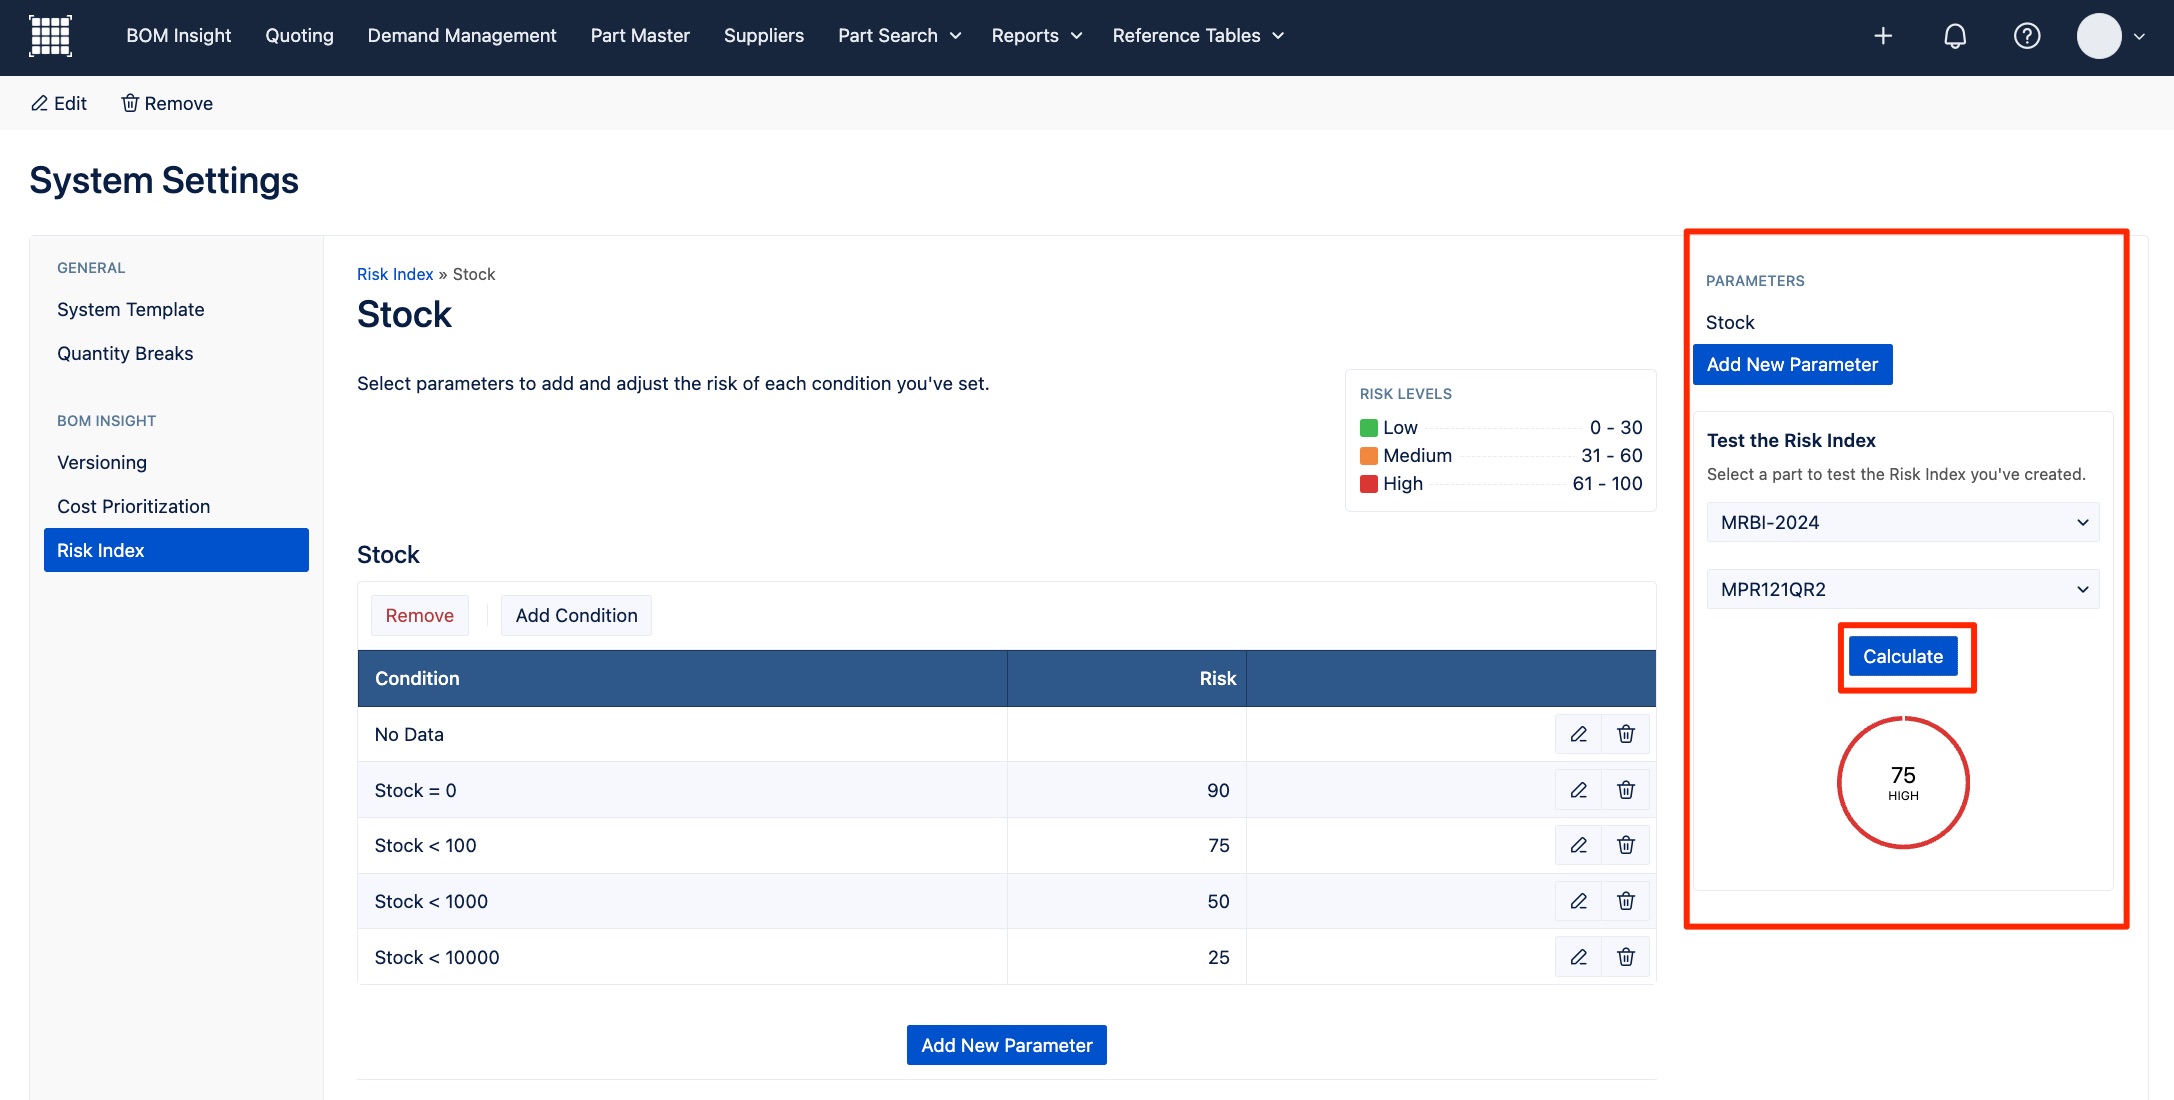Open the Reference Tables menu
Screen dimensions: 2174x1100
pyautogui.click(x=1197, y=36)
